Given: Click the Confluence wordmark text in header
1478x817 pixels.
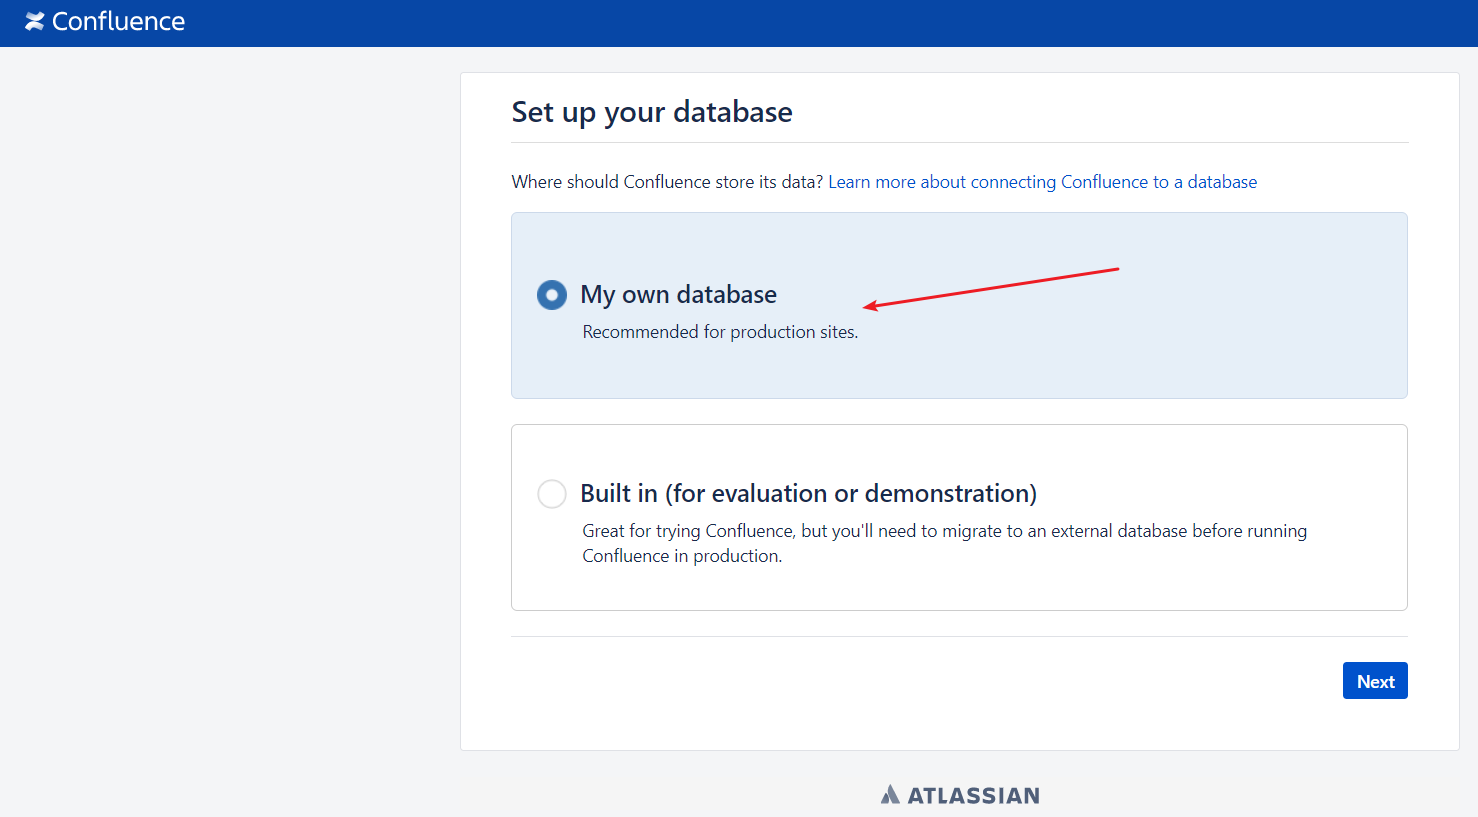Looking at the screenshot, I should [x=118, y=21].
